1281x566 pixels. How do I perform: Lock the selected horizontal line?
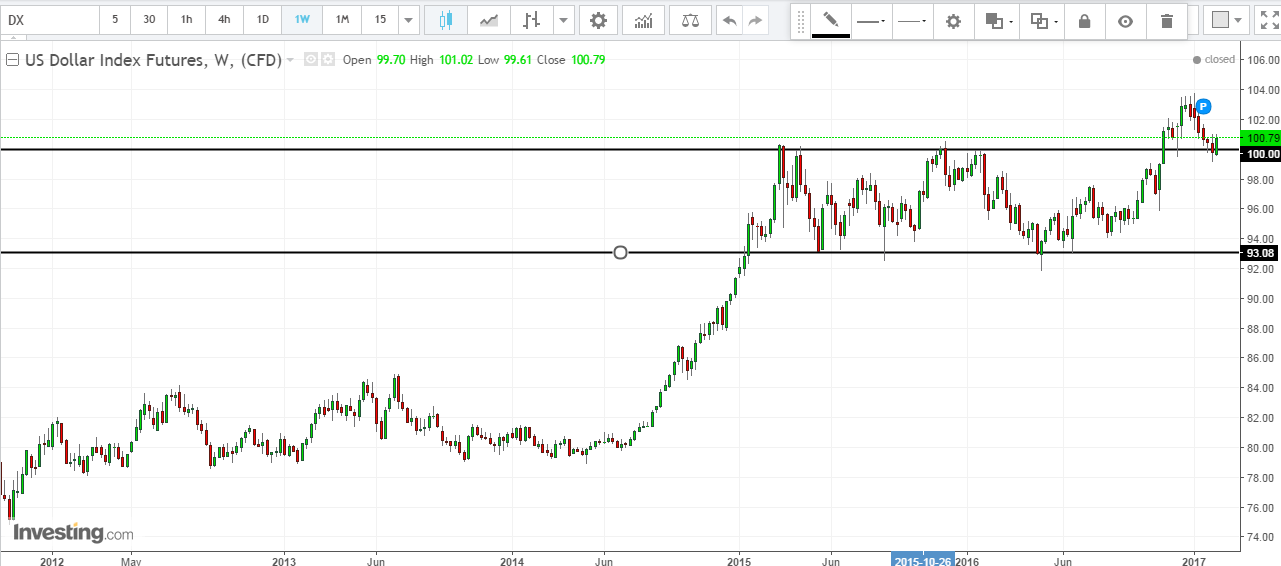(x=1084, y=21)
